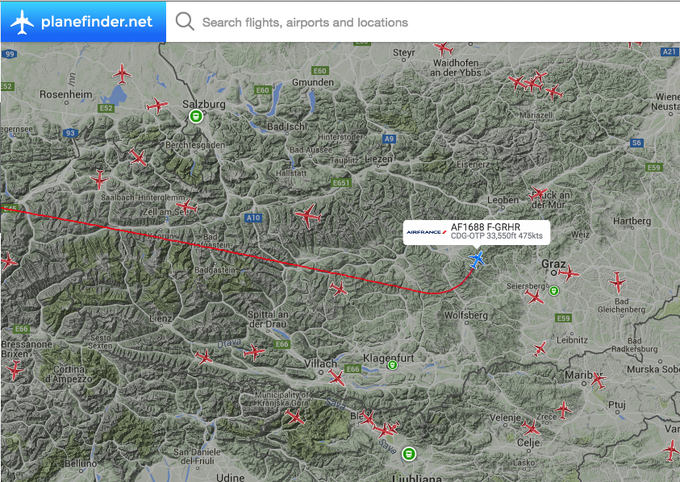Screen dimensions: 680x482
Task: Click the A10 motorway shield
Action: click(x=253, y=218)
